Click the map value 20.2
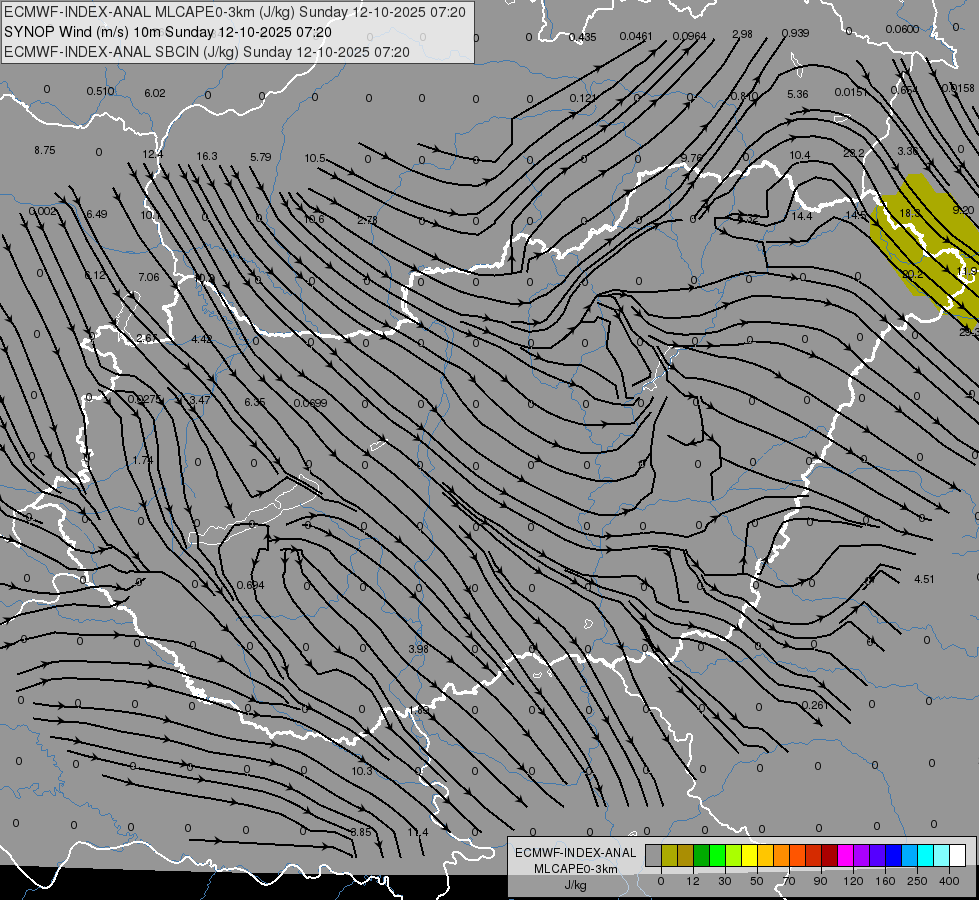The image size is (979, 900). (912, 274)
